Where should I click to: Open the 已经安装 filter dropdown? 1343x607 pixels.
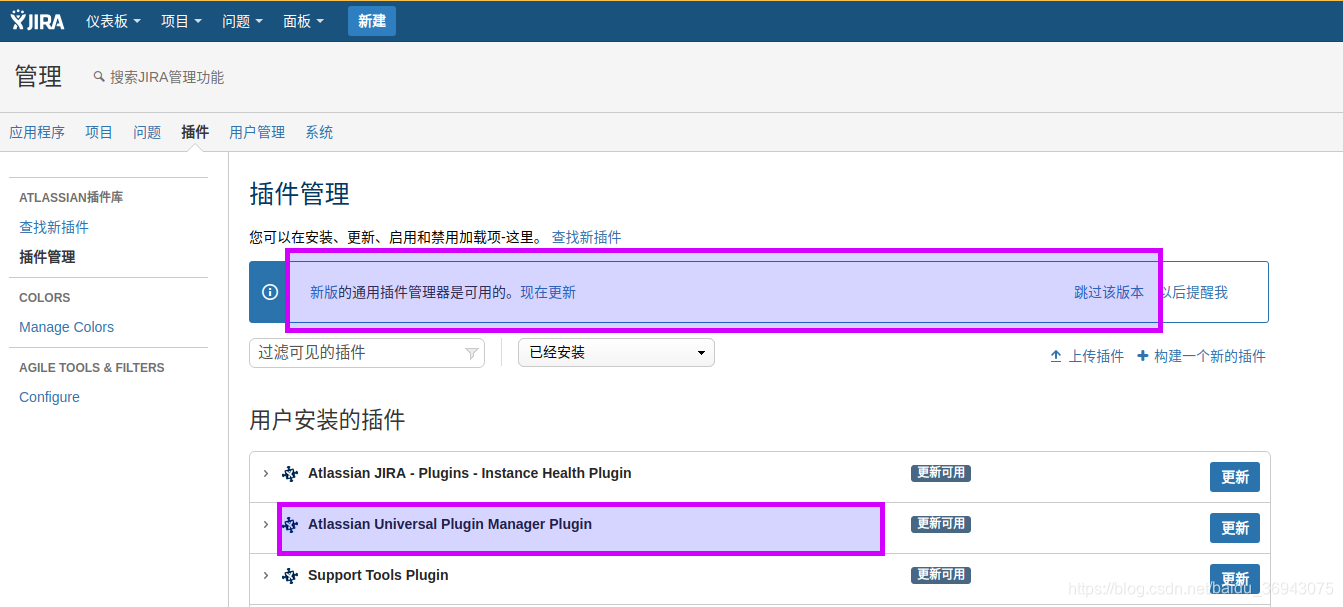(x=616, y=353)
